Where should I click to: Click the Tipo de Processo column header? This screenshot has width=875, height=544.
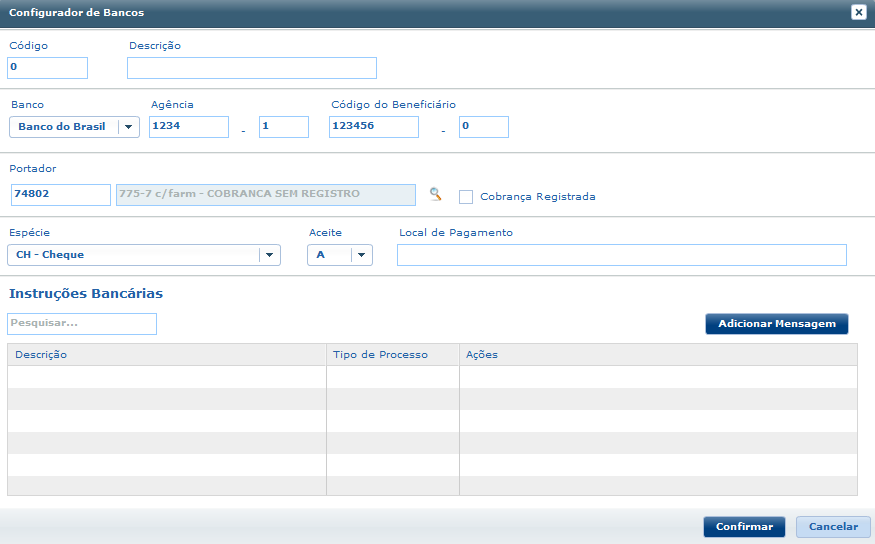(x=392, y=355)
